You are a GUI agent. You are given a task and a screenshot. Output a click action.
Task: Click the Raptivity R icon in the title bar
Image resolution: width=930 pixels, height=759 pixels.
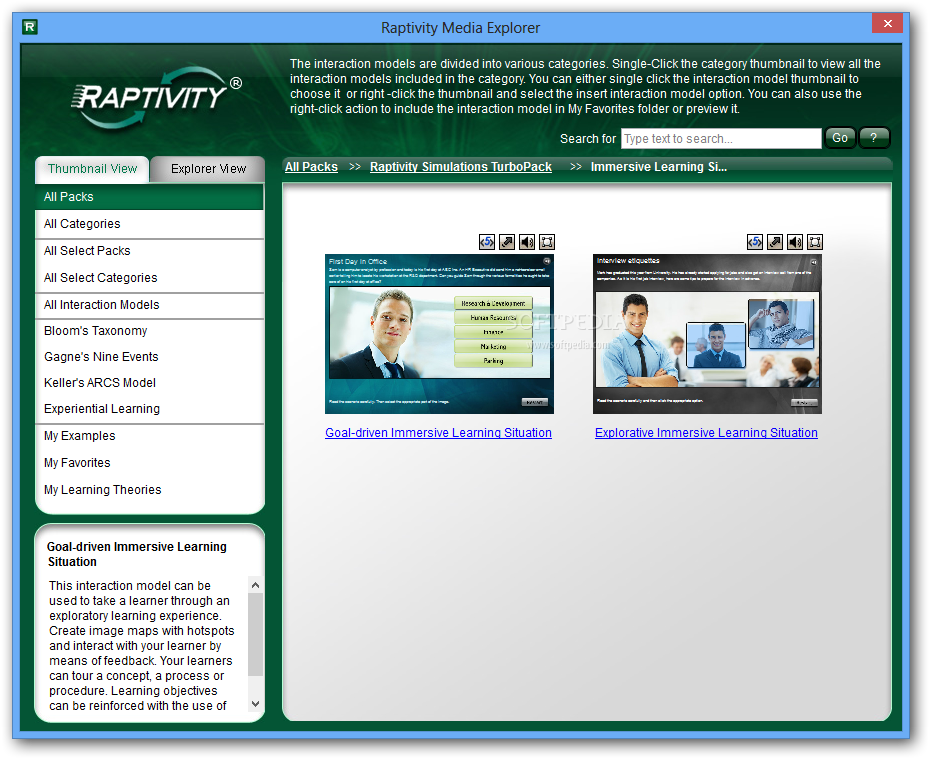pyautogui.click(x=30, y=27)
